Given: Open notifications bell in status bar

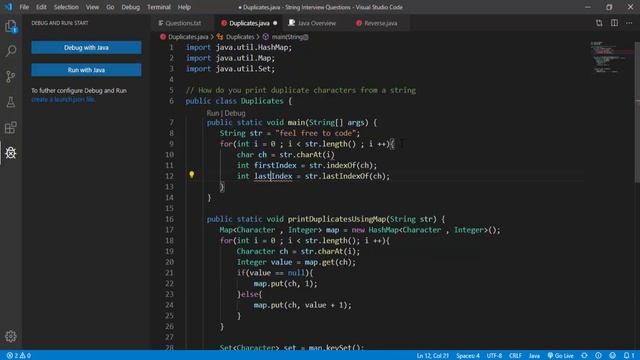Looking at the screenshot, I should coord(629,356).
